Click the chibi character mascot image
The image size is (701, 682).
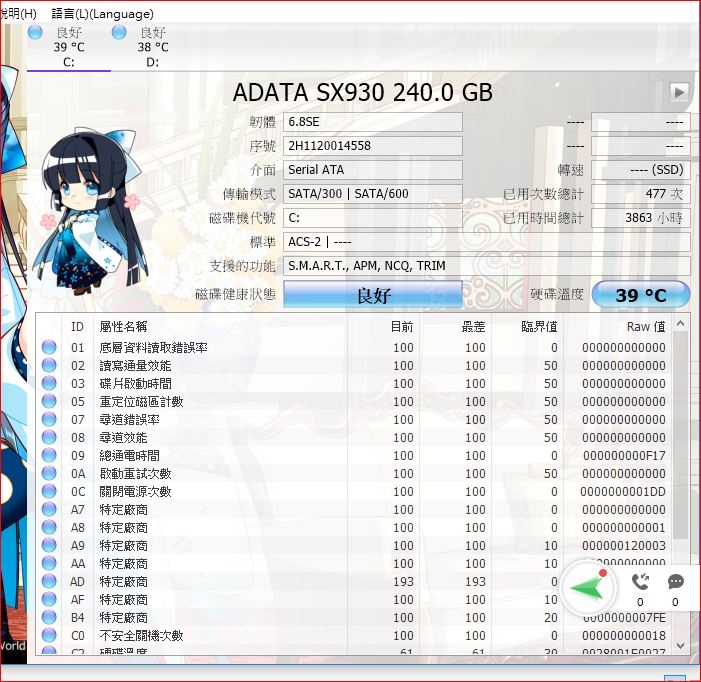(89, 212)
